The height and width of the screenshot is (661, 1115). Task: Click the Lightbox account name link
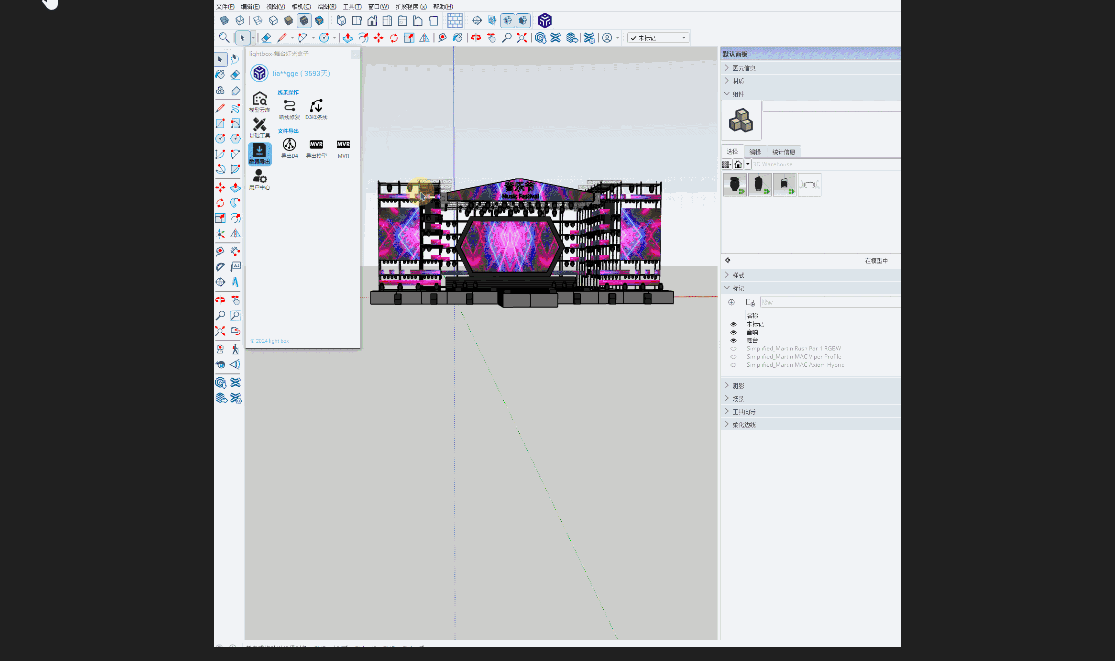point(301,73)
